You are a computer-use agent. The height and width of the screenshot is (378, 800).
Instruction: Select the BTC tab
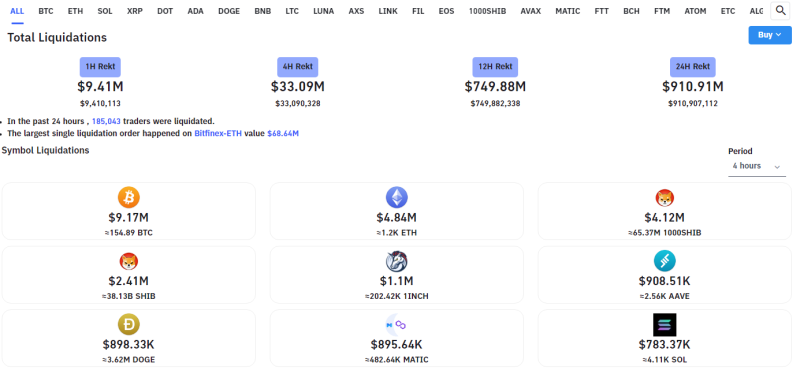[45, 11]
